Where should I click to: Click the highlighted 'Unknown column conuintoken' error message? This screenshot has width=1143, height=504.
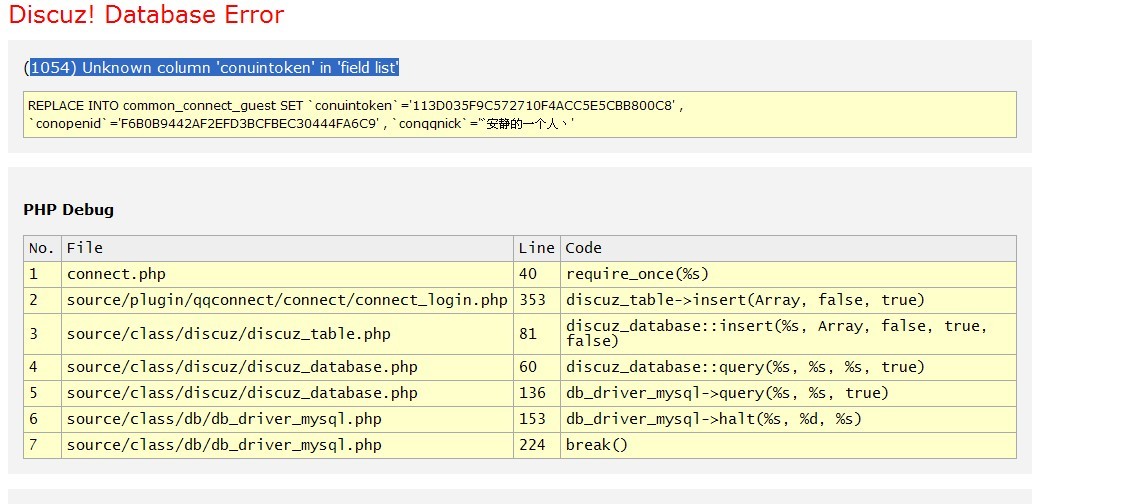click(x=214, y=68)
